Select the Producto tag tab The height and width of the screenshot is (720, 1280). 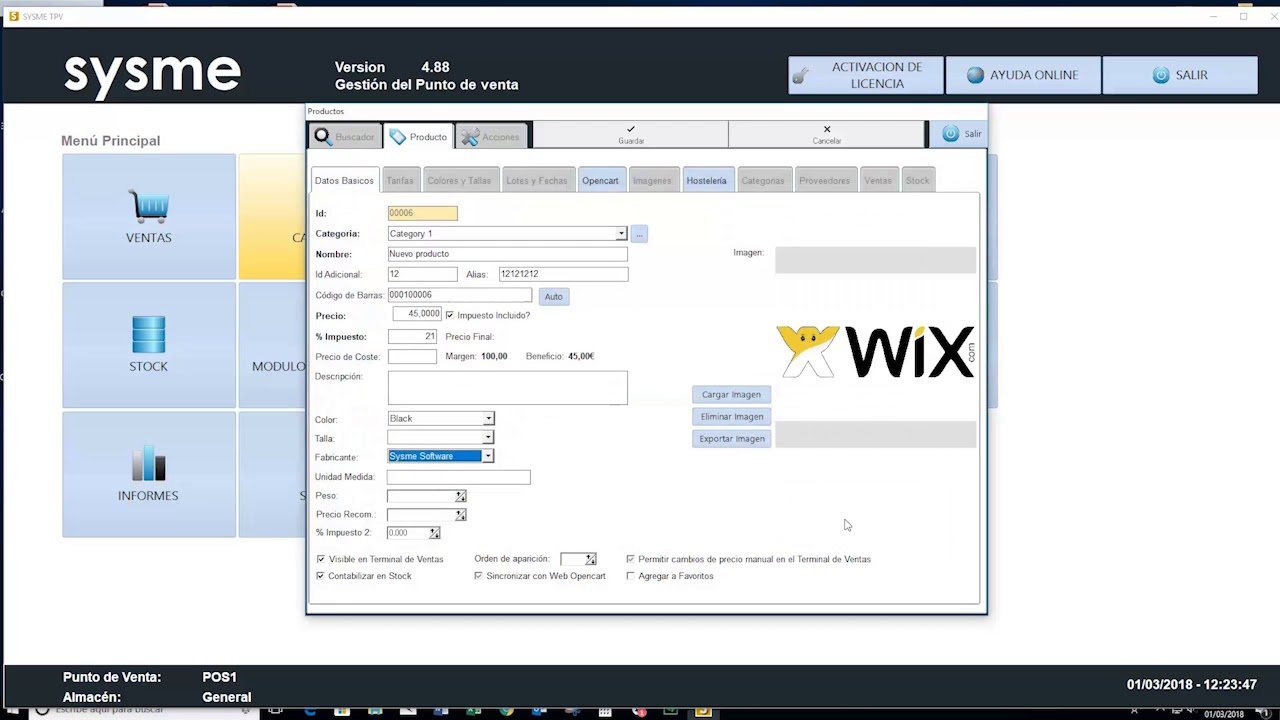(419, 136)
